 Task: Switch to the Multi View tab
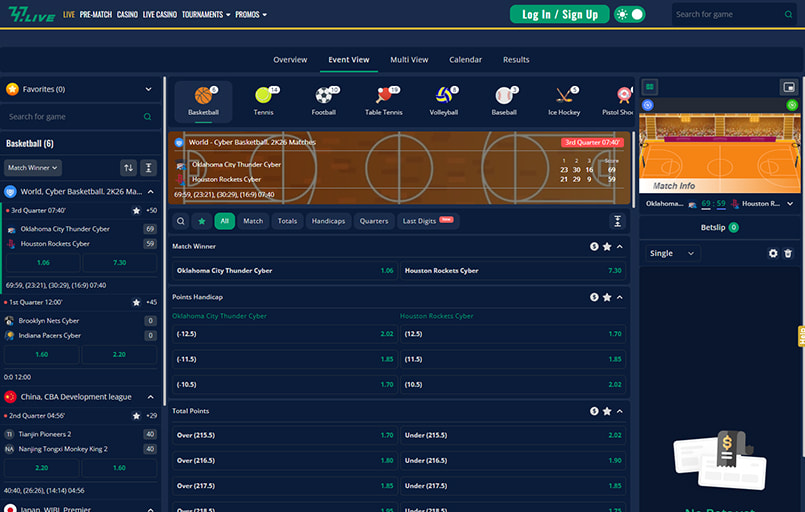click(x=409, y=60)
